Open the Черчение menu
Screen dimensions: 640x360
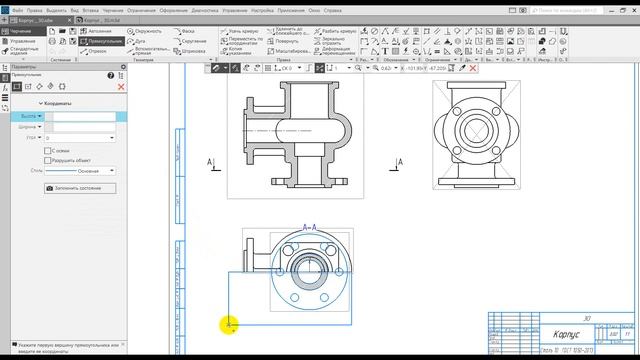(113, 11)
